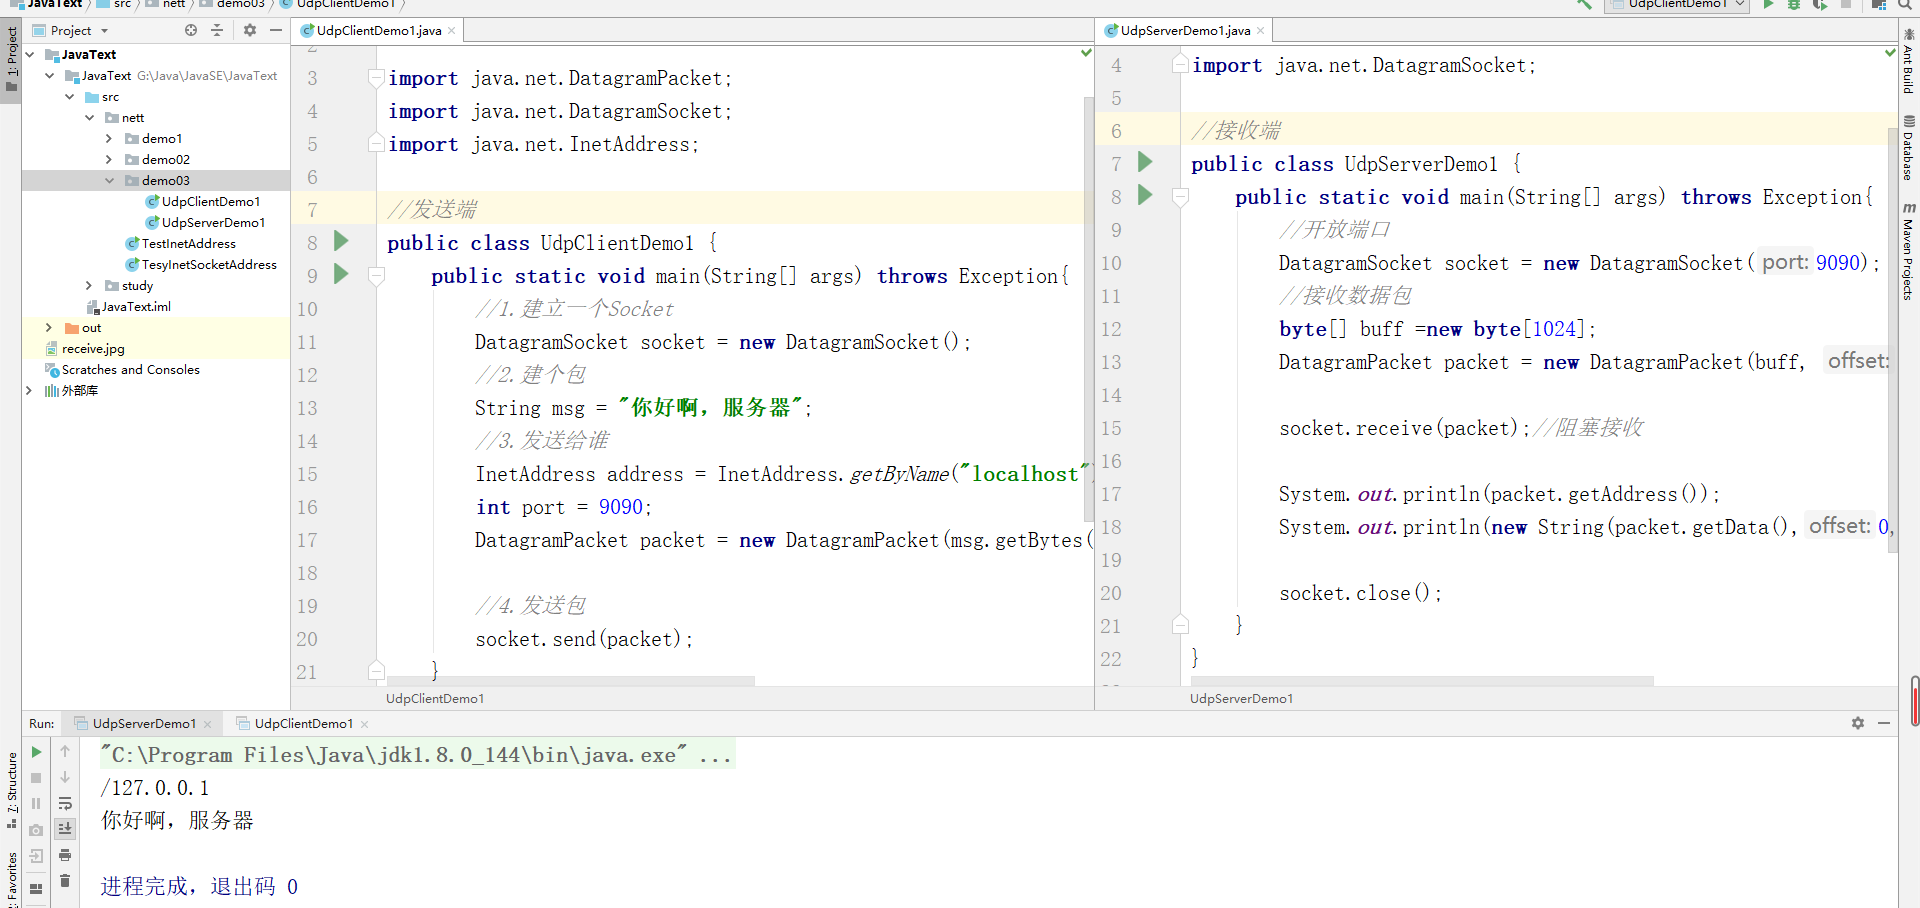Click UdpServerDemo1 breadcrumb below editor
Image resolution: width=1920 pixels, height=908 pixels.
click(x=1241, y=698)
